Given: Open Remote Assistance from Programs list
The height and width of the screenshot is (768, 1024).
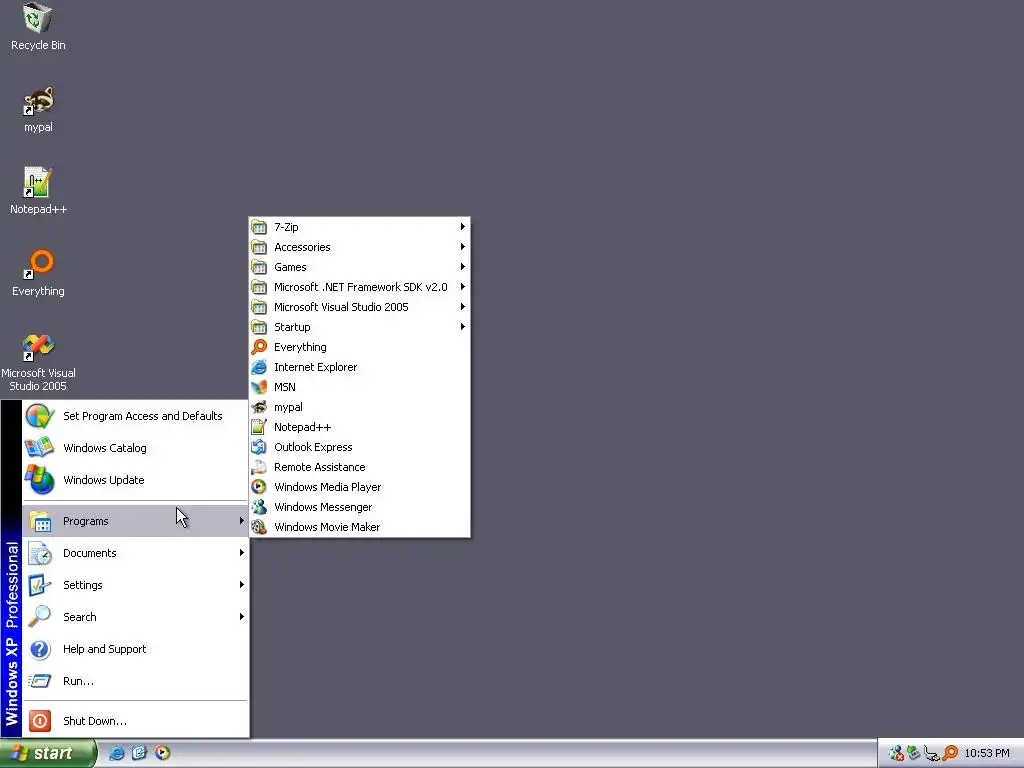Looking at the screenshot, I should pyautogui.click(x=359, y=468).
